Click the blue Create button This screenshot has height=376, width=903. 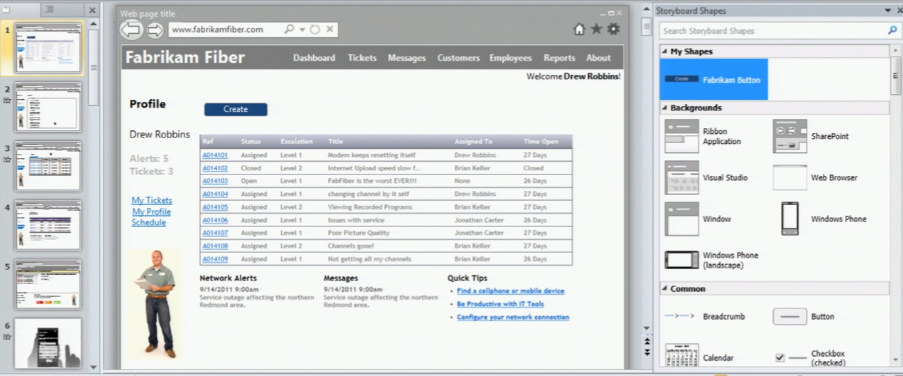(x=236, y=109)
